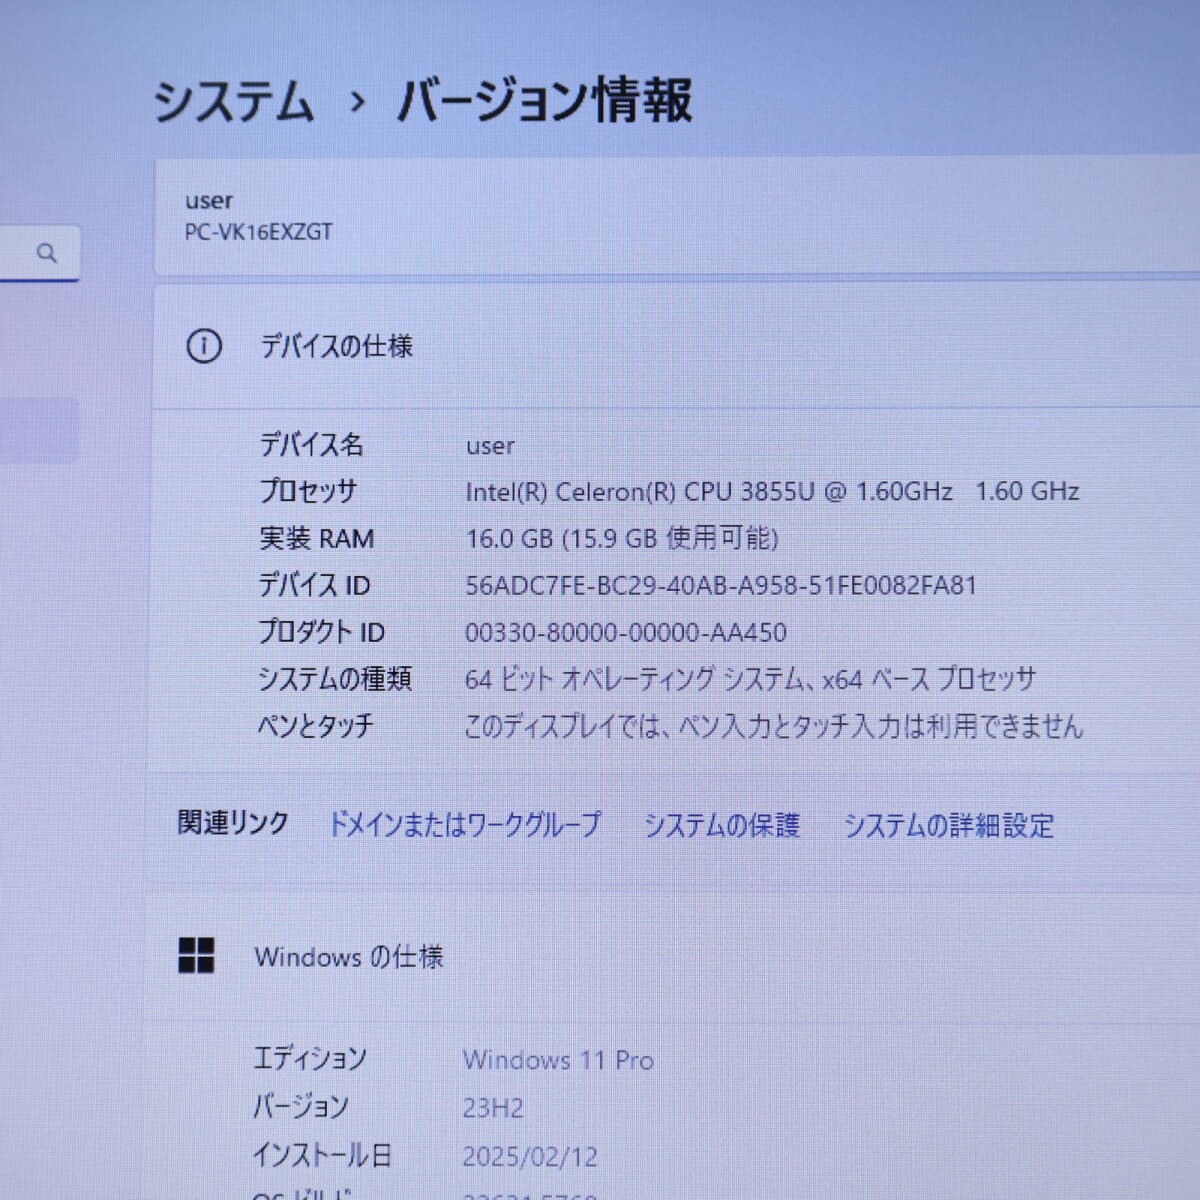Click the バージョン情報 page title
Viewport: 1200px width, 1200px height.
[545, 101]
